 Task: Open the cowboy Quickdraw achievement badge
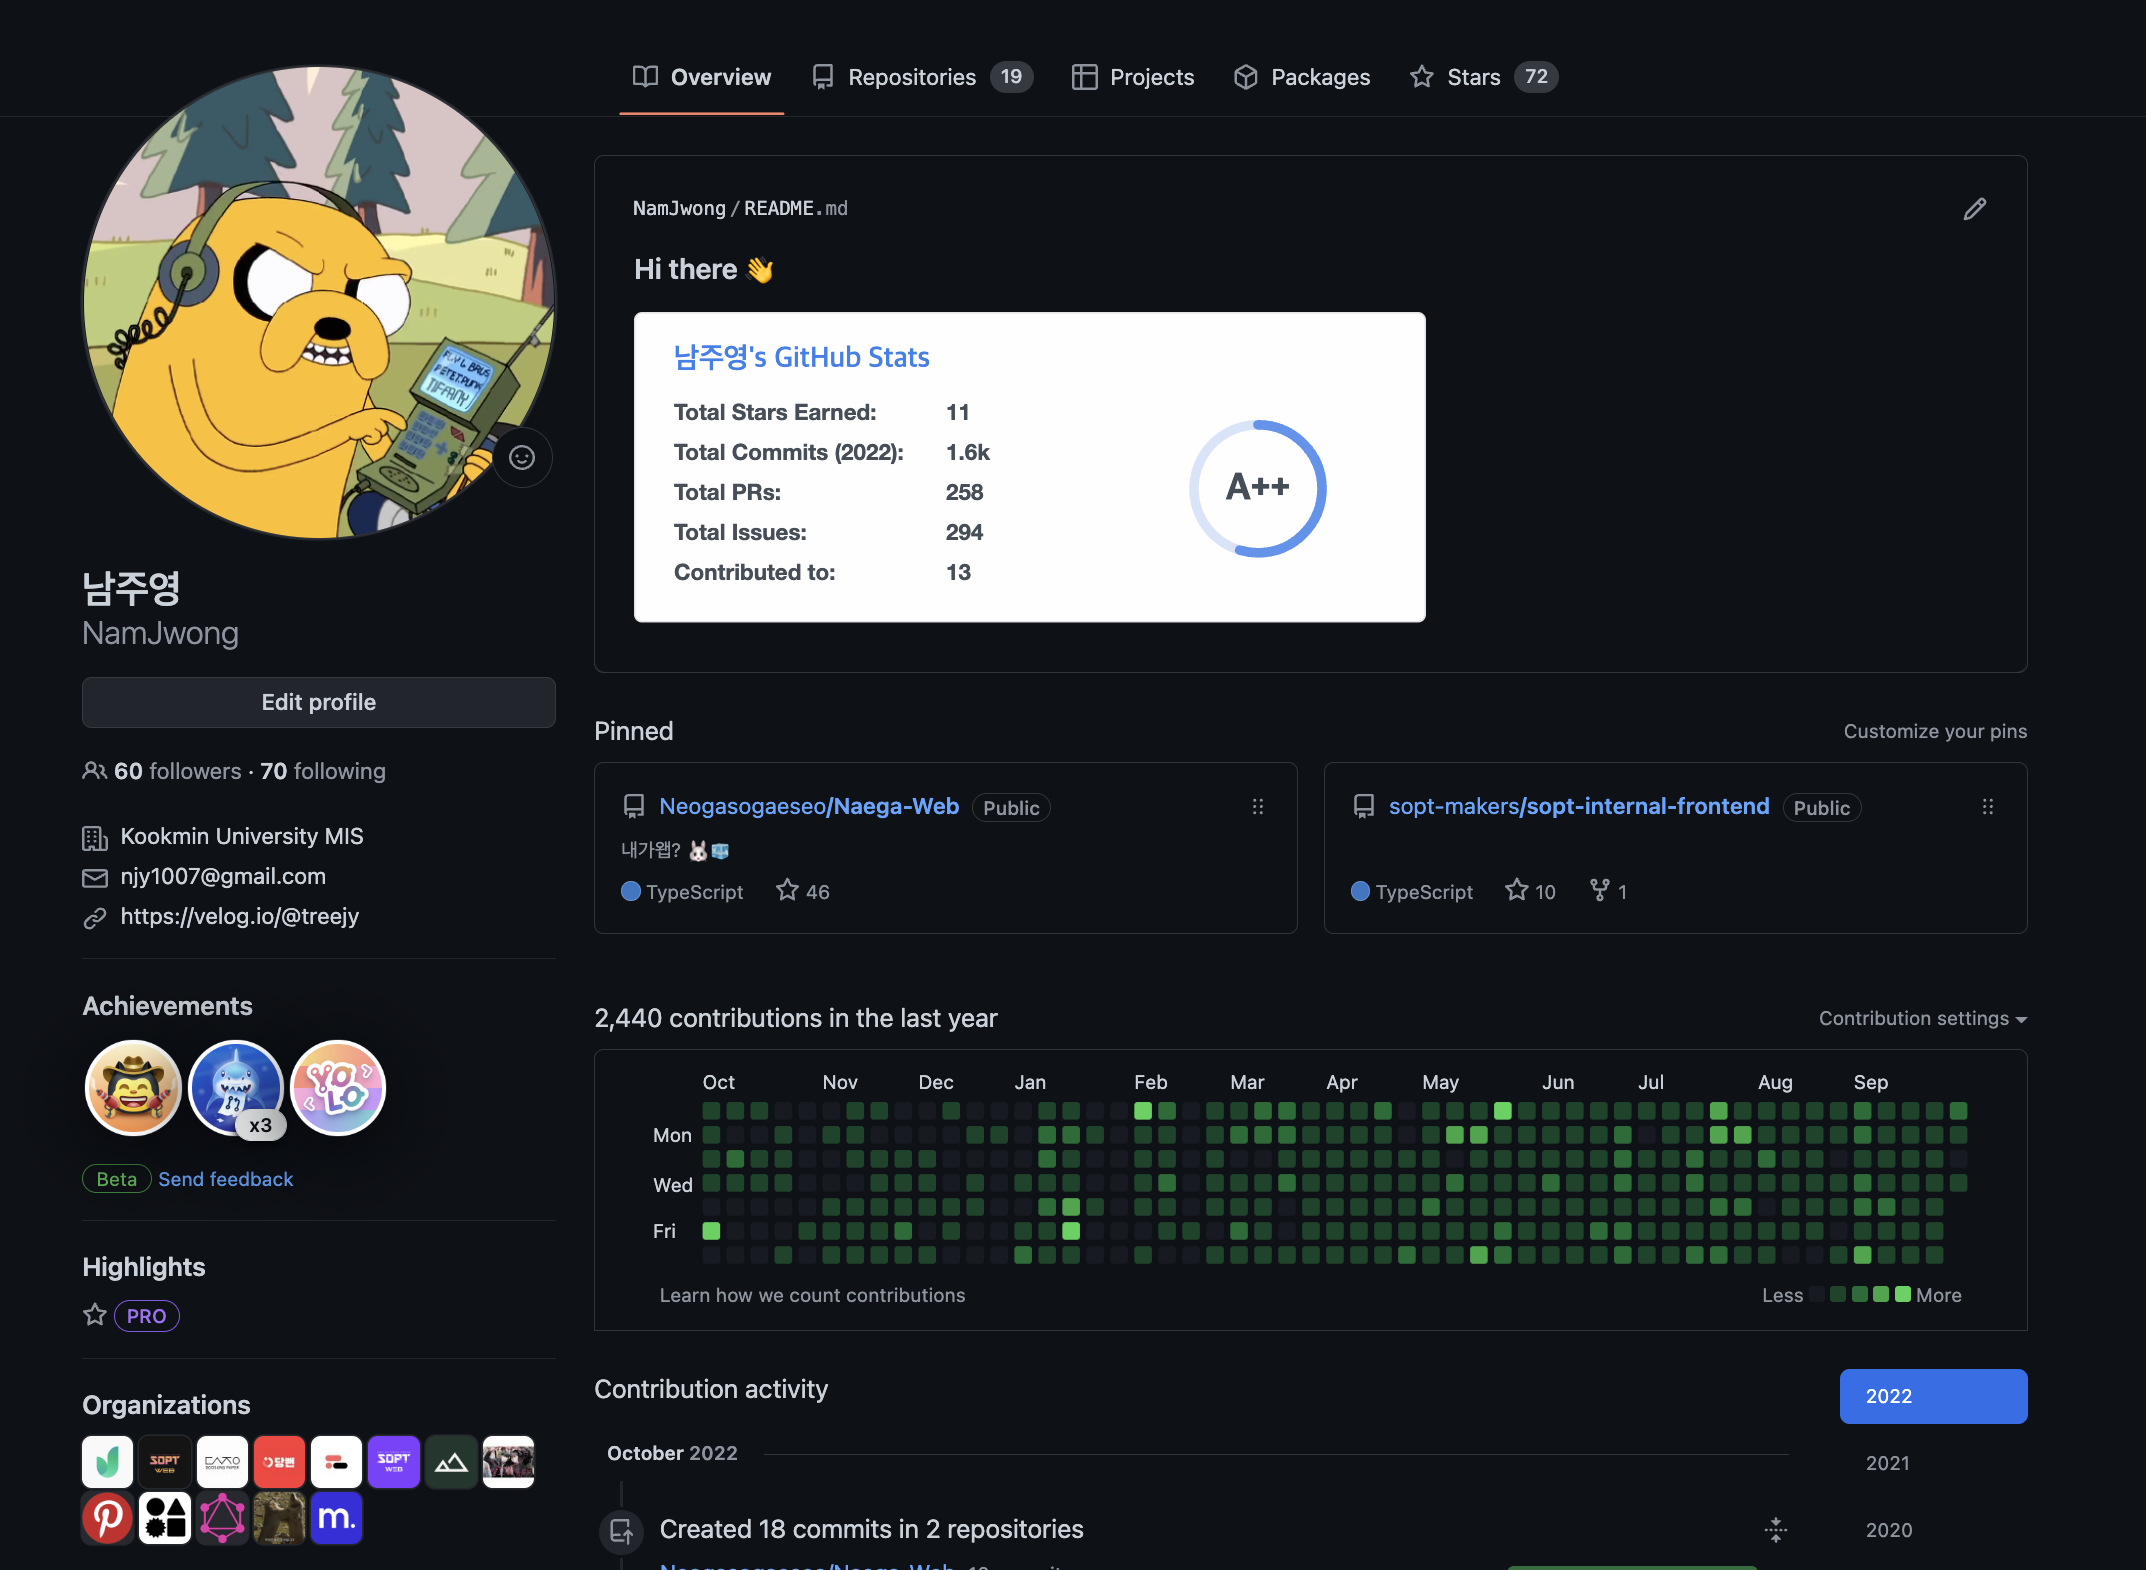[133, 1088]
